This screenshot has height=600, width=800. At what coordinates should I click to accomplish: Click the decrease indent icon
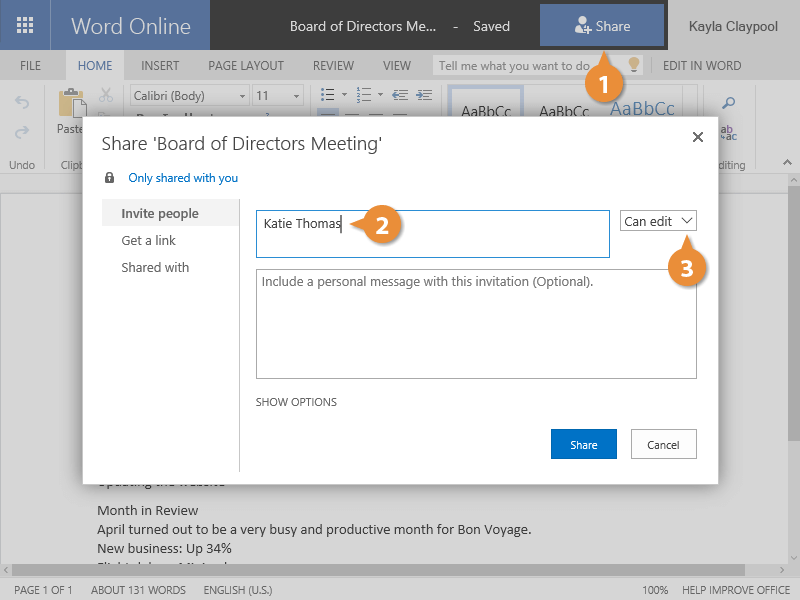coord(400,95)
